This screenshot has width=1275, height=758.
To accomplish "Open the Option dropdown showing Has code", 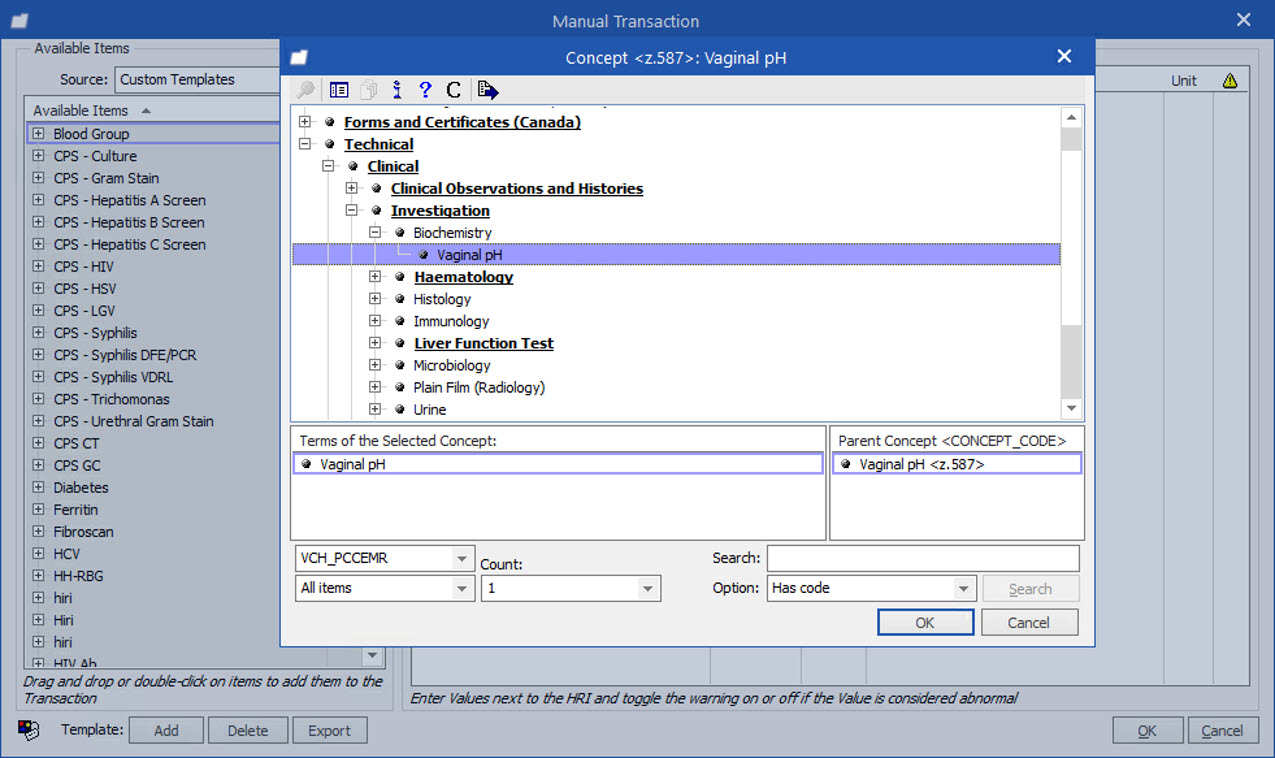I will (965, 588).
